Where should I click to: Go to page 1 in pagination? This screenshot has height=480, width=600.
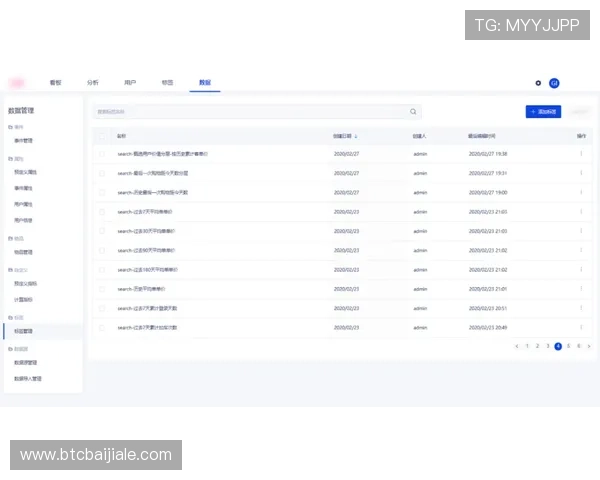pos(527,346)
